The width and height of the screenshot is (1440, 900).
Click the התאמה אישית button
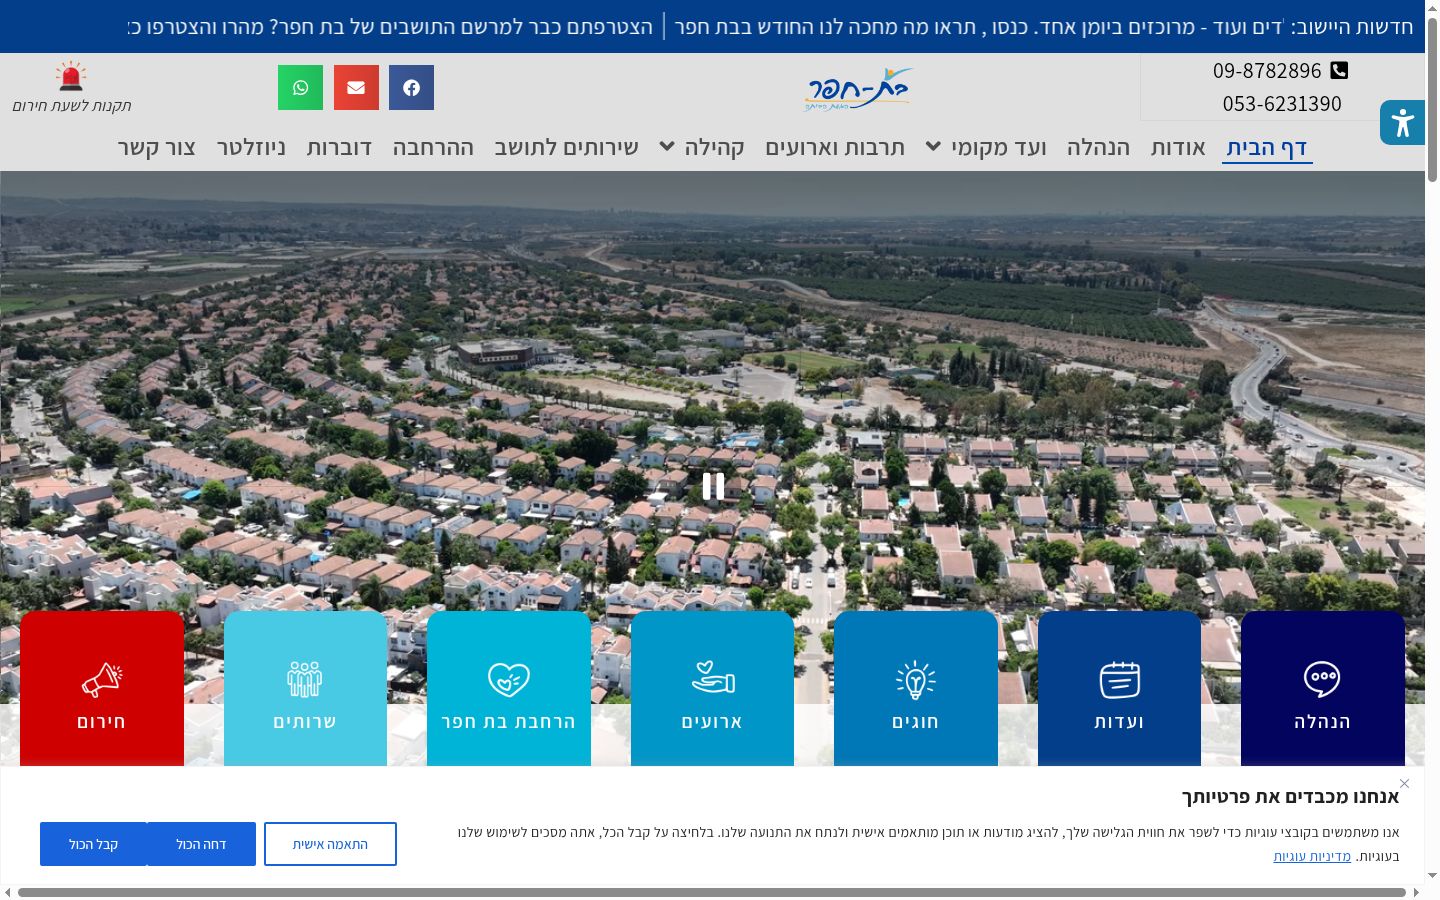tap(330, 844)
